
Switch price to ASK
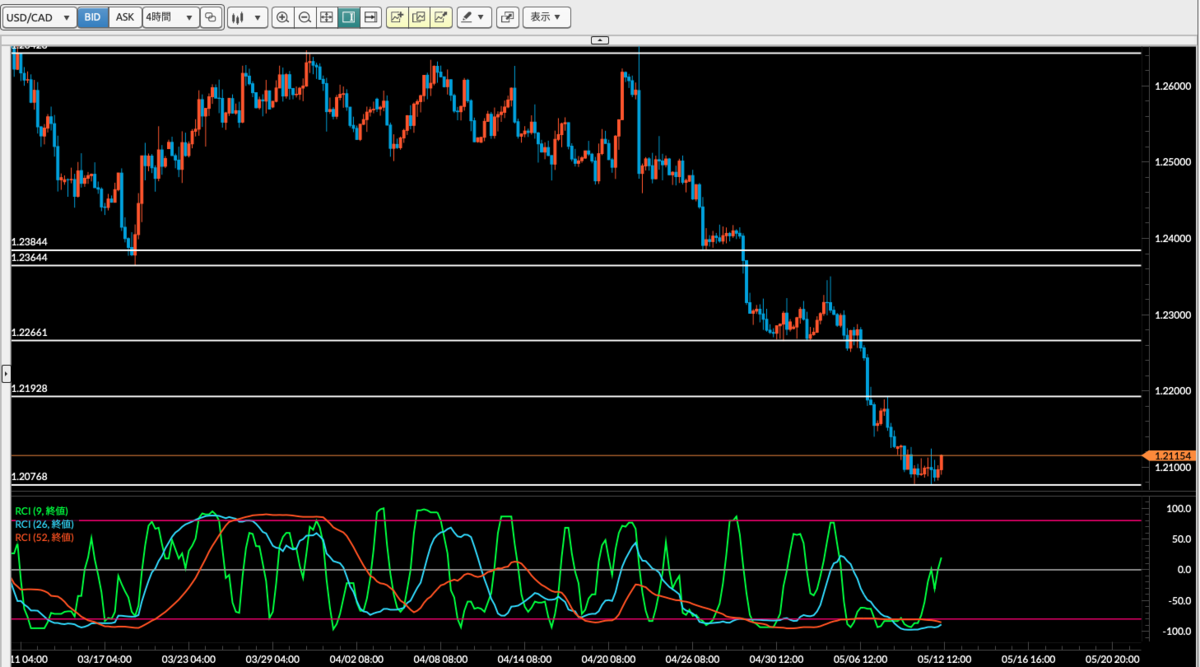coord(124,17)
